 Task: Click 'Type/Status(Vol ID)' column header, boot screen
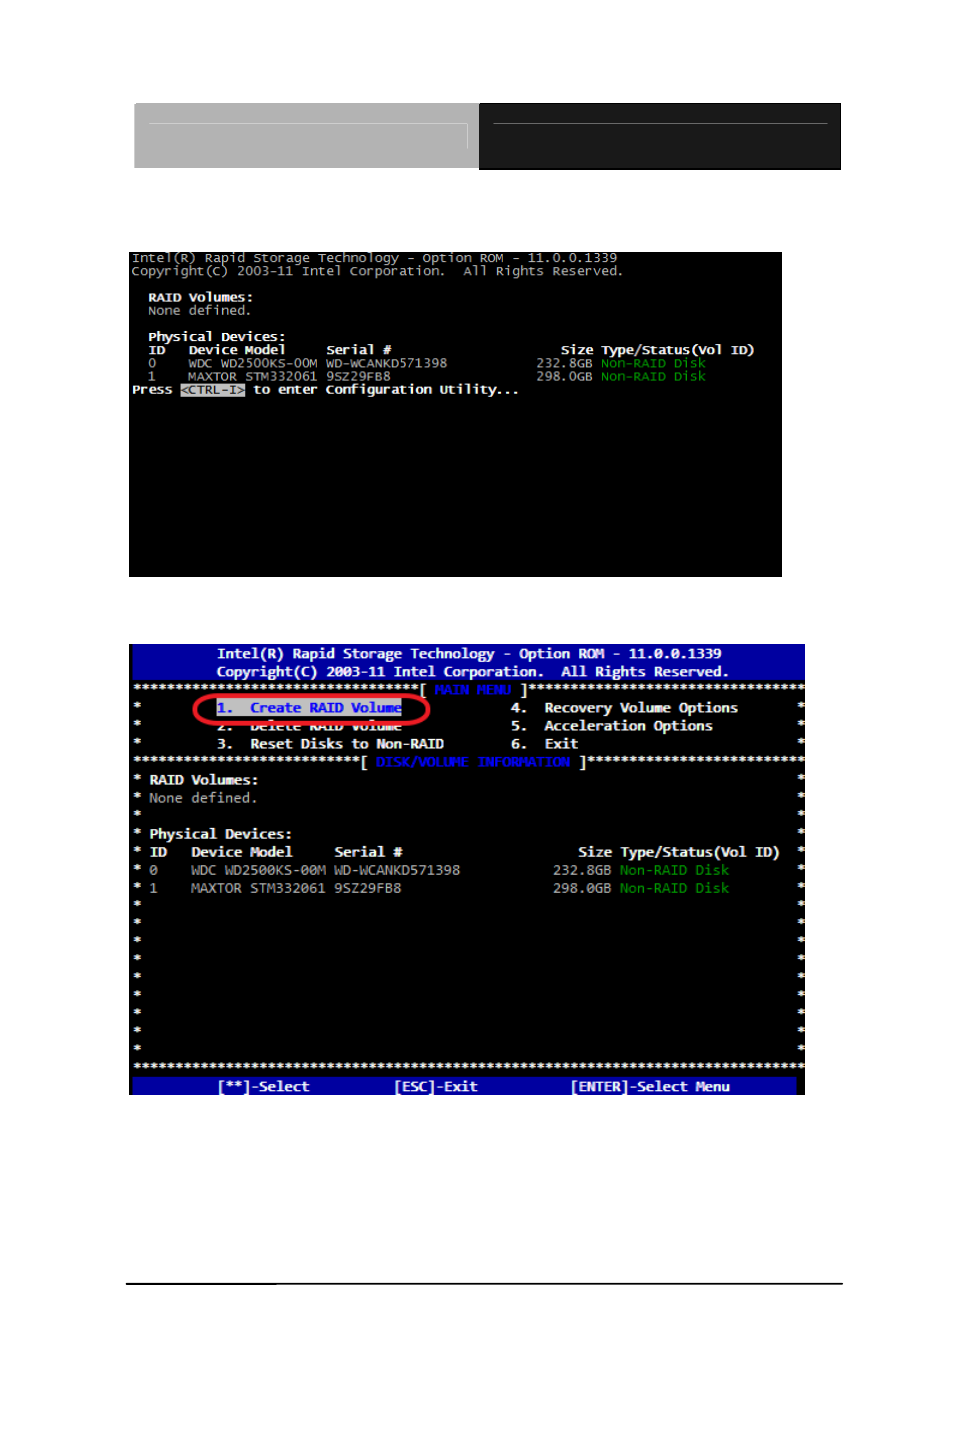677,350
